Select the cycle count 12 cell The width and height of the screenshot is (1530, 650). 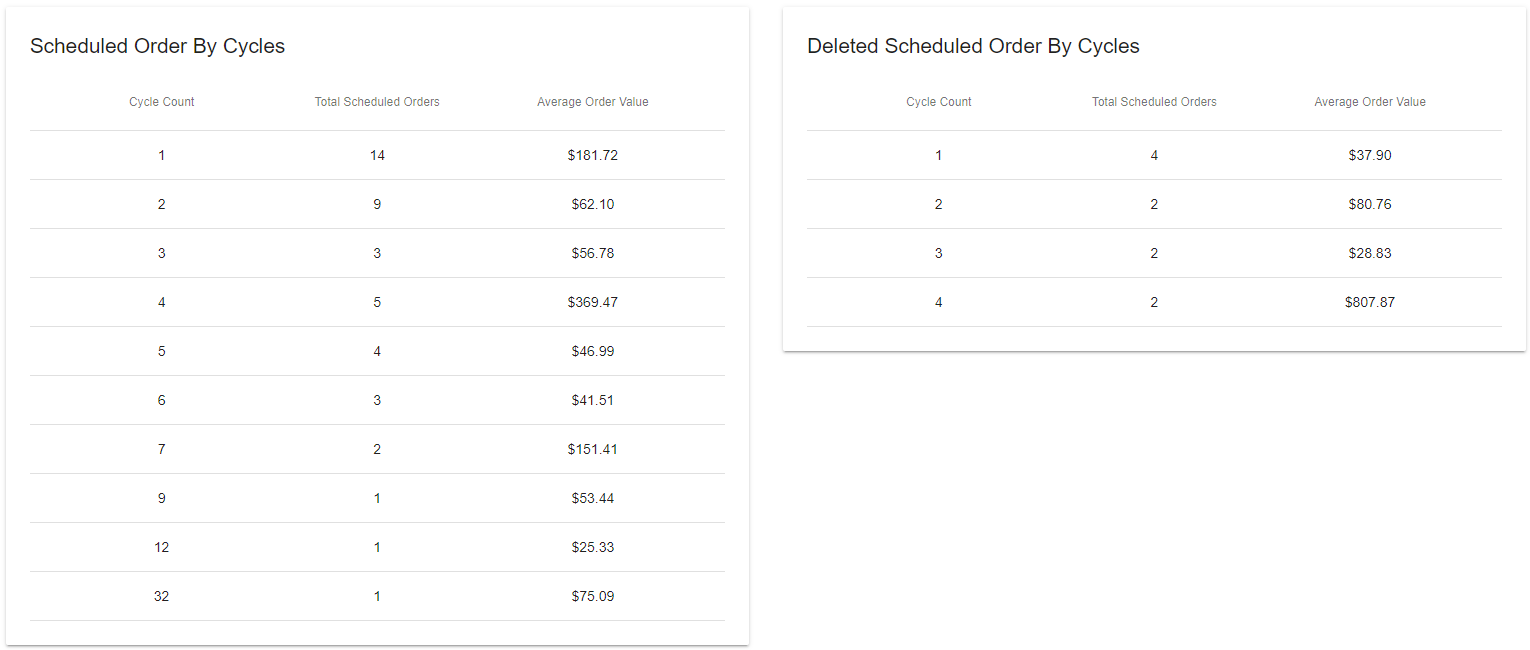tap(162, 547)
